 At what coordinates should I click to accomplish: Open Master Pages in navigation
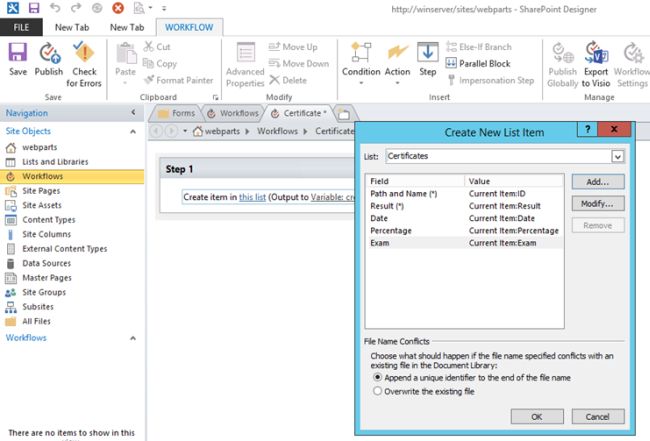click(x=47, y=278)
